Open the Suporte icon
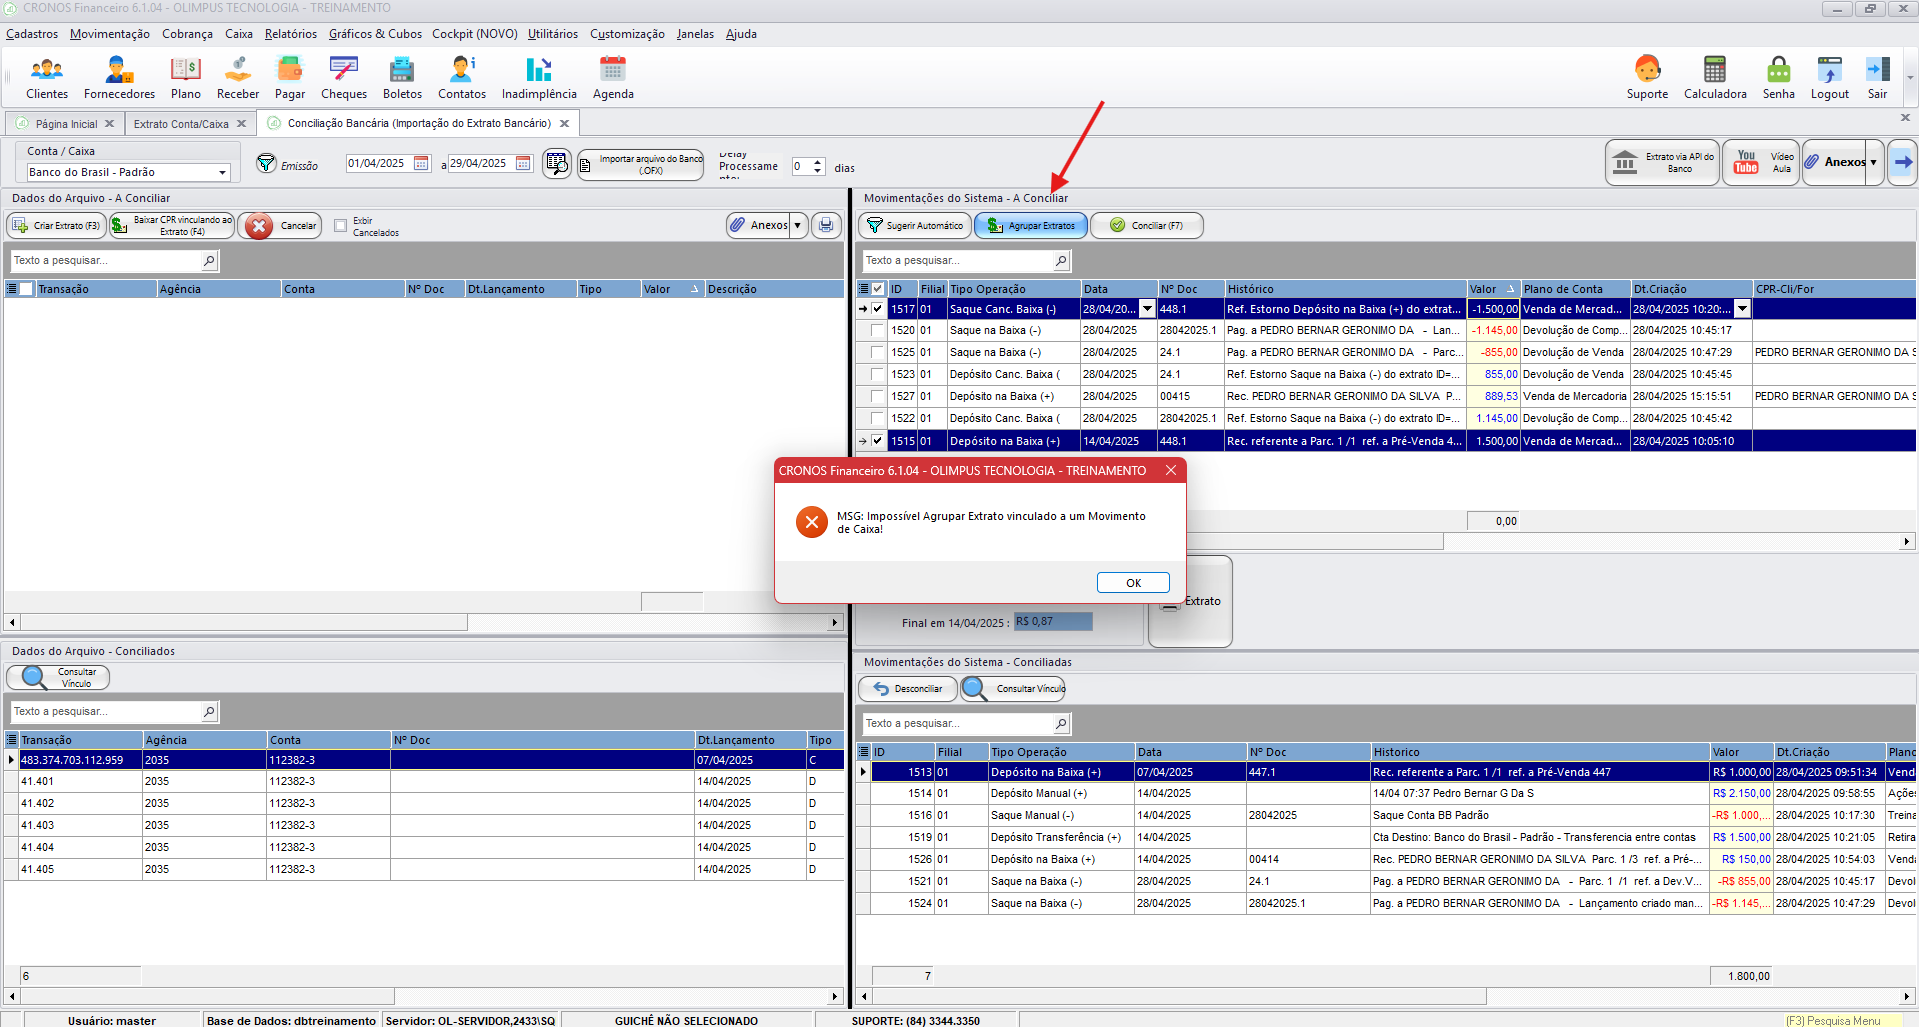The width and height of the screenshot is (1919, 1027). click(1647, 78)
